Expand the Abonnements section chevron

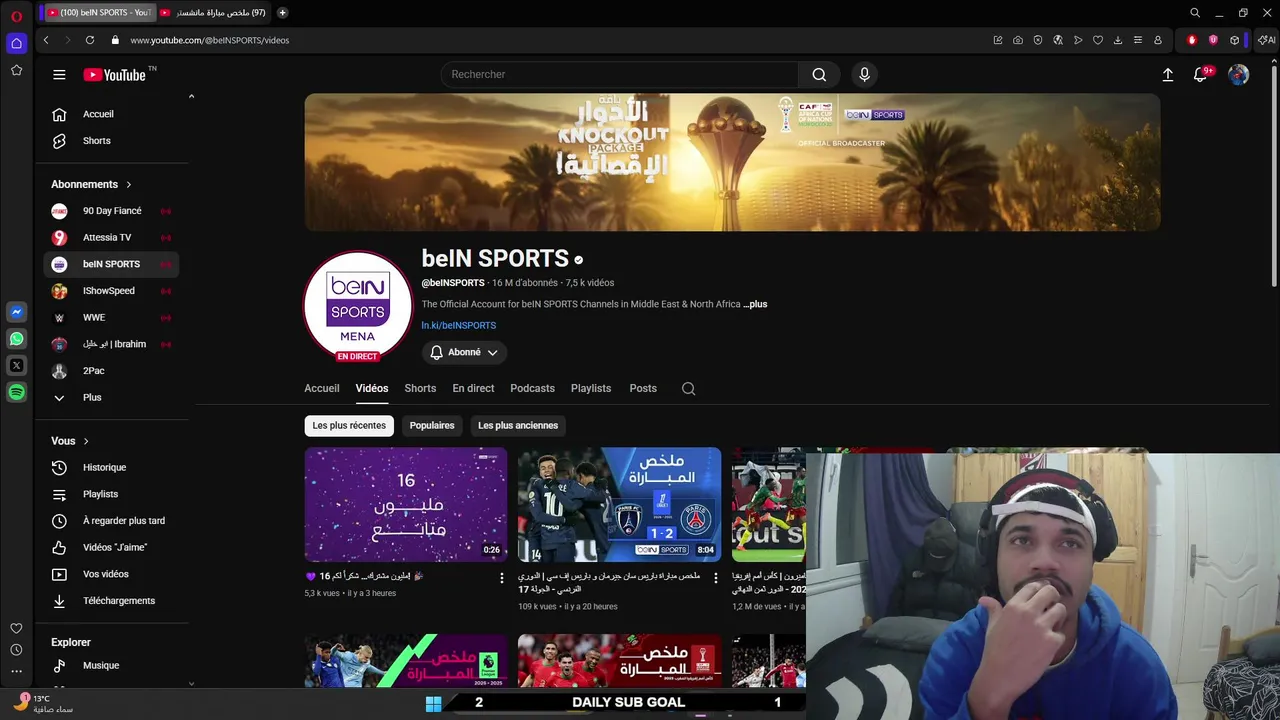tap(129, 184)
